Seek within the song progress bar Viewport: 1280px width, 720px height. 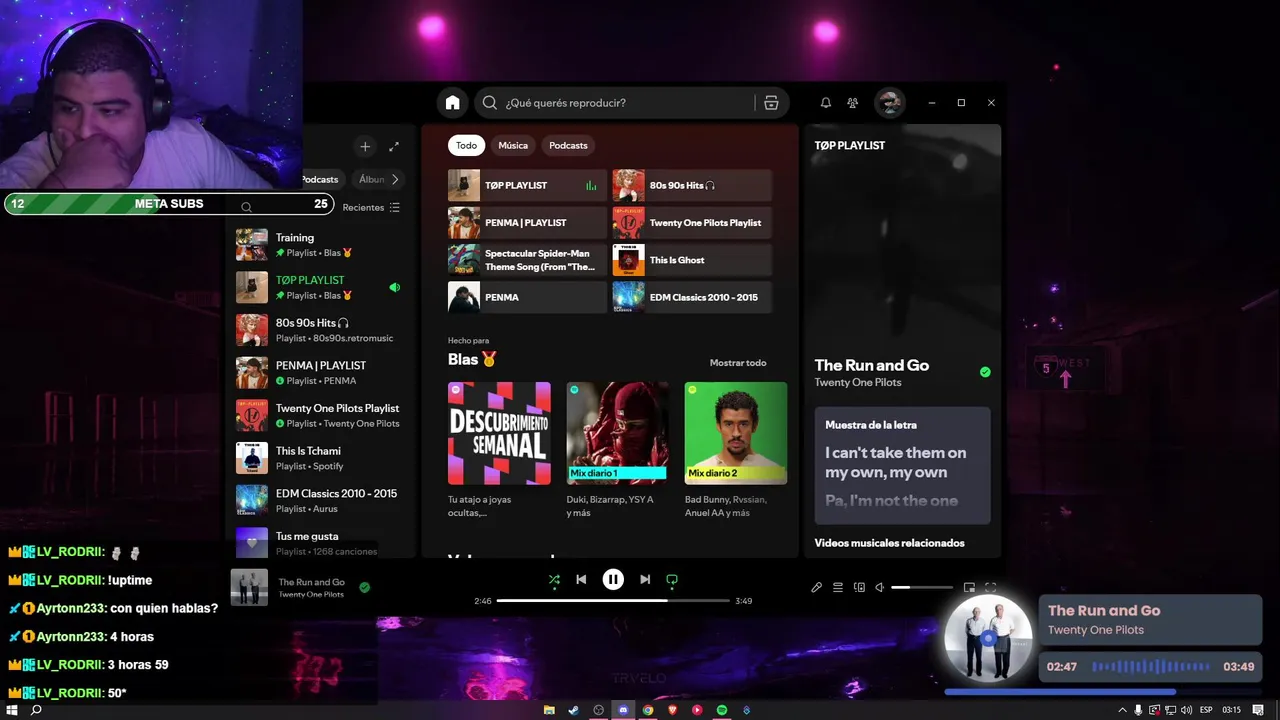(x=613, y=601)
